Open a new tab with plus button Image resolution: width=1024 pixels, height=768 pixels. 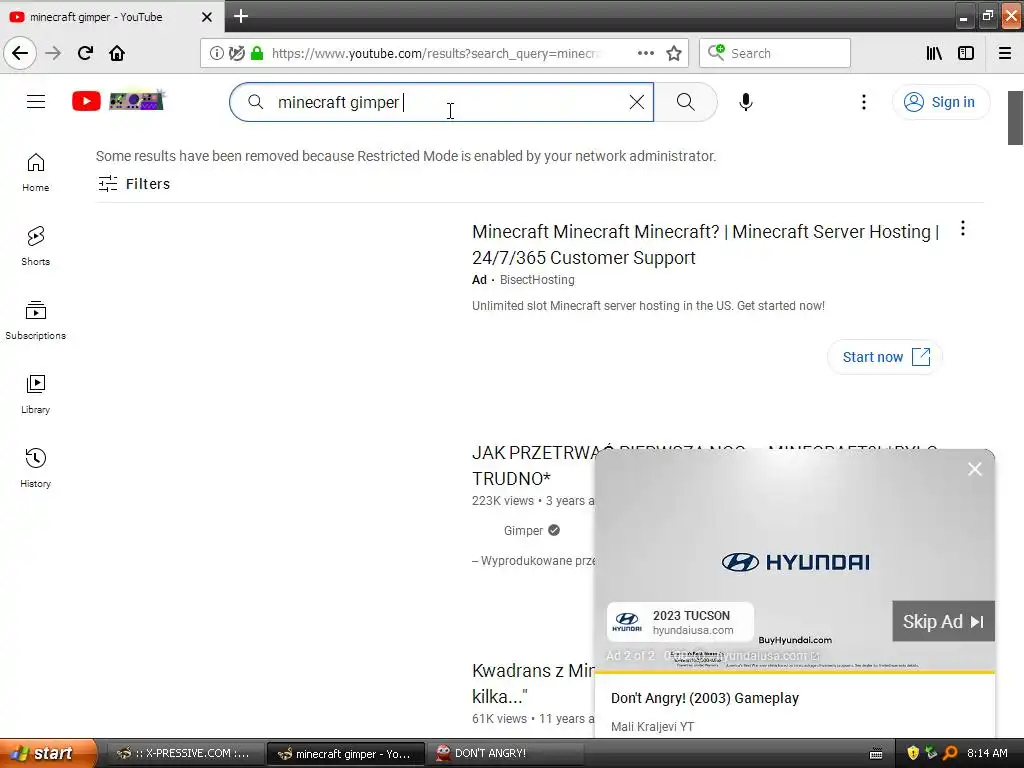click(241, 16)
